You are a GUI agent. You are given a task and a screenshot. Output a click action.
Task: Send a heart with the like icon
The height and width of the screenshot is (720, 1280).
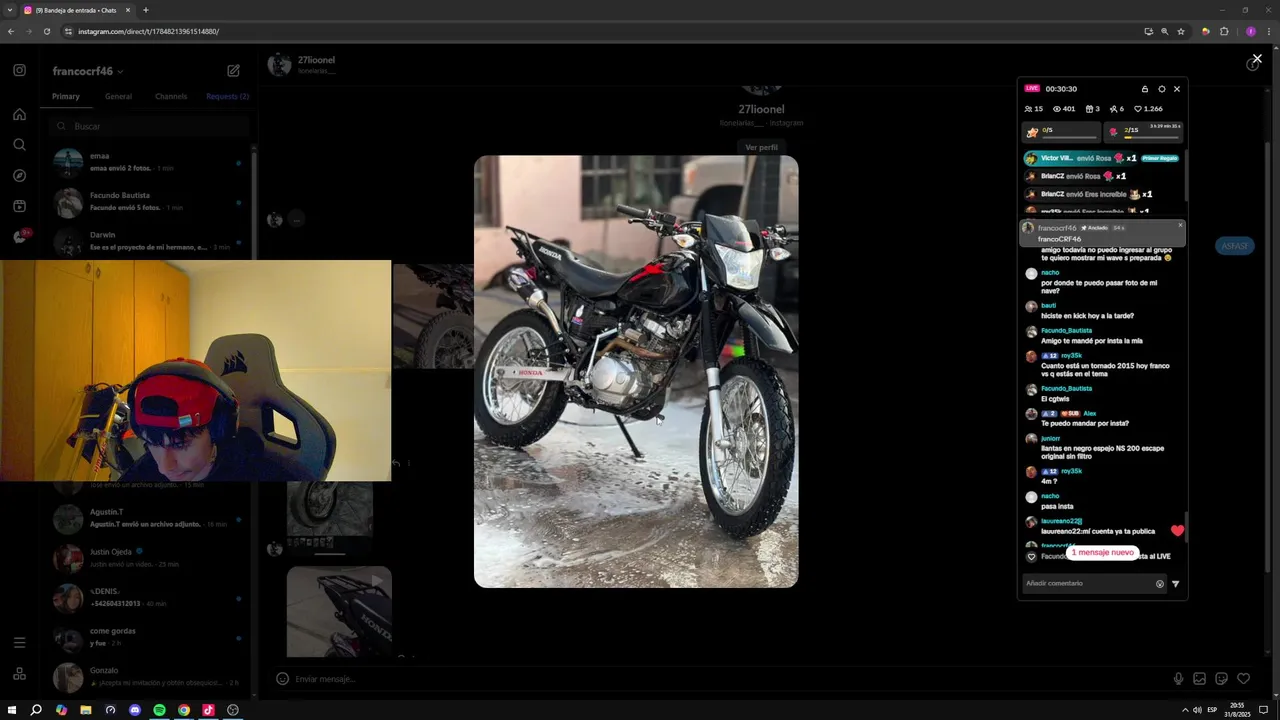1243,679
